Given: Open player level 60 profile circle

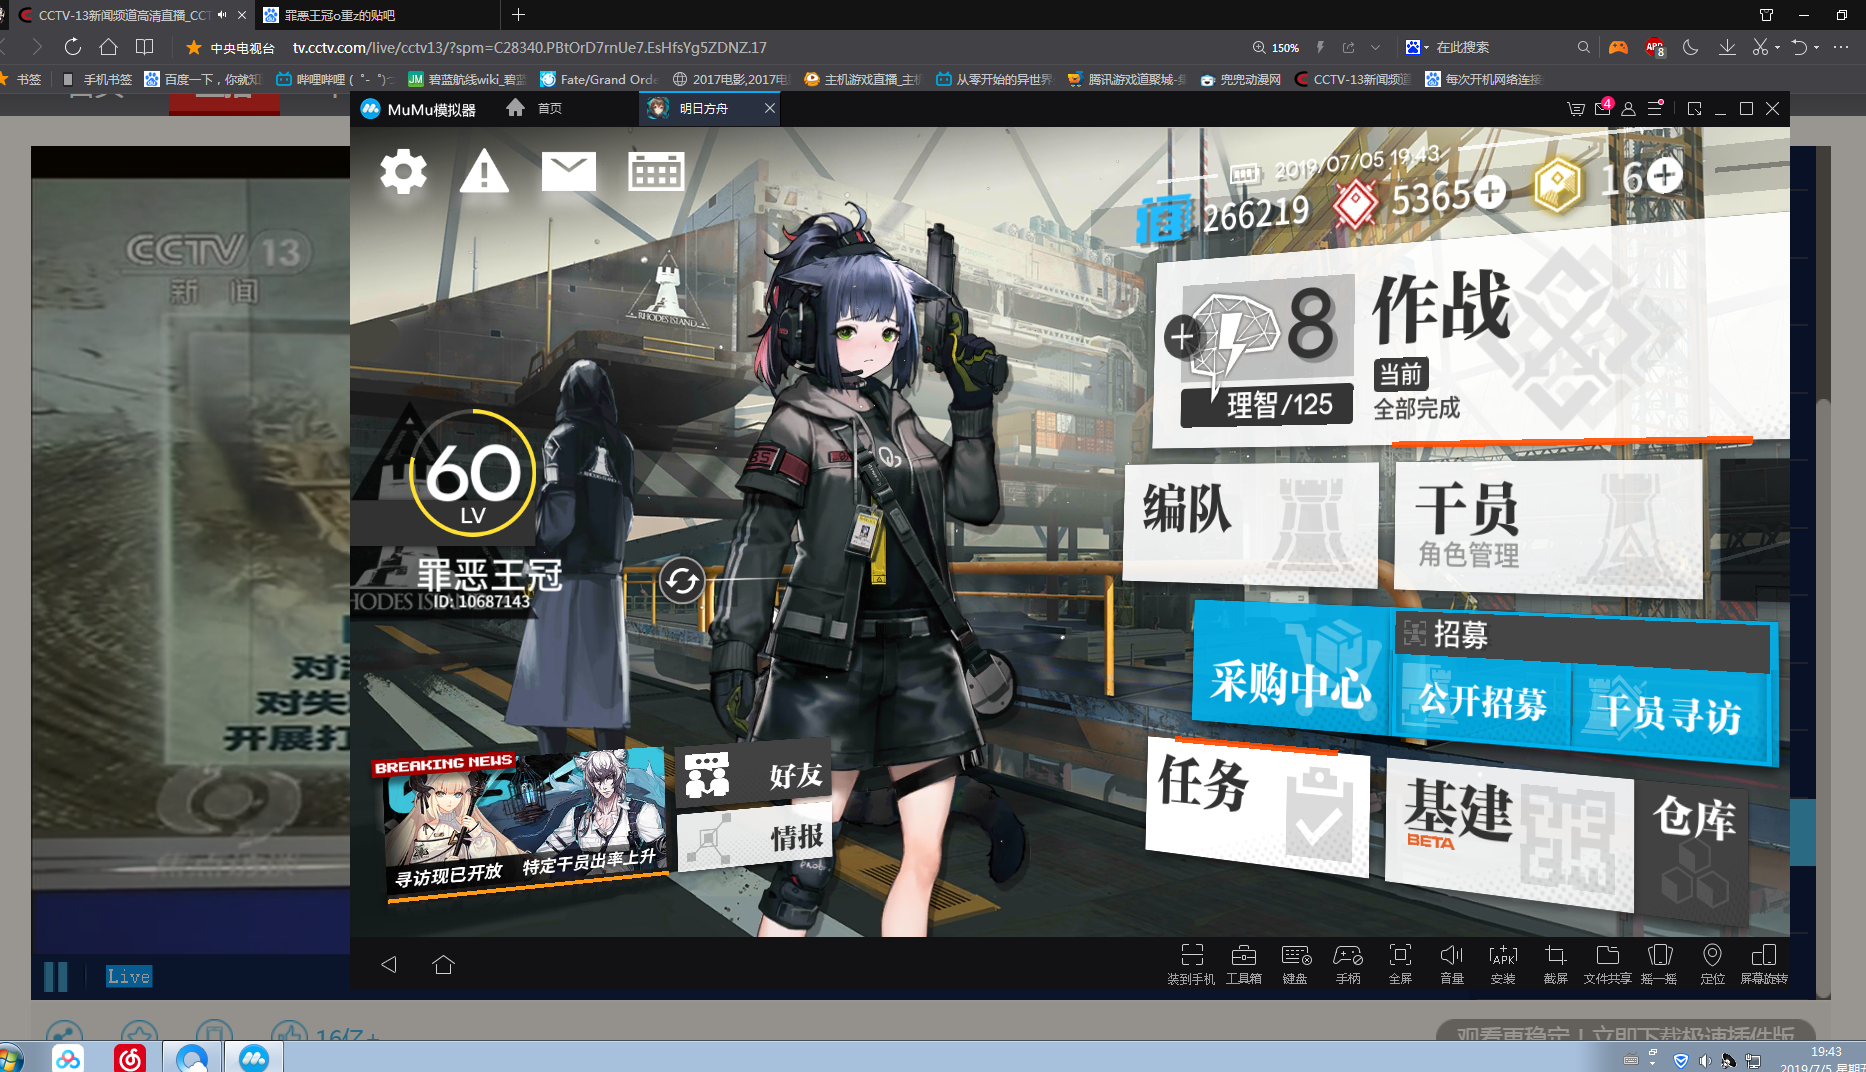Looking at the screenshot, I should point(472,473).
